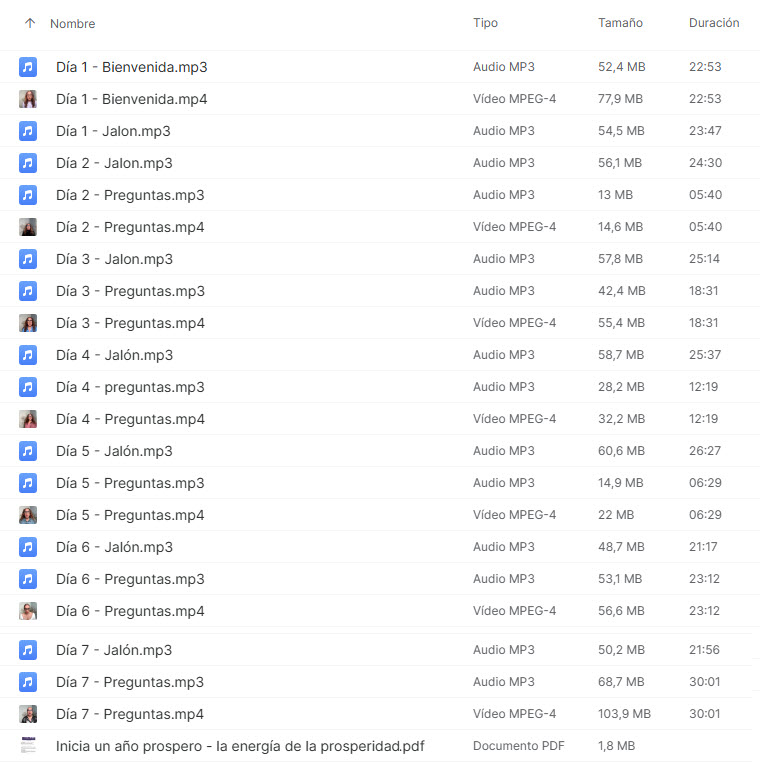Sort the list by Tipo column
760x765 pixels.
click(485, 23)
